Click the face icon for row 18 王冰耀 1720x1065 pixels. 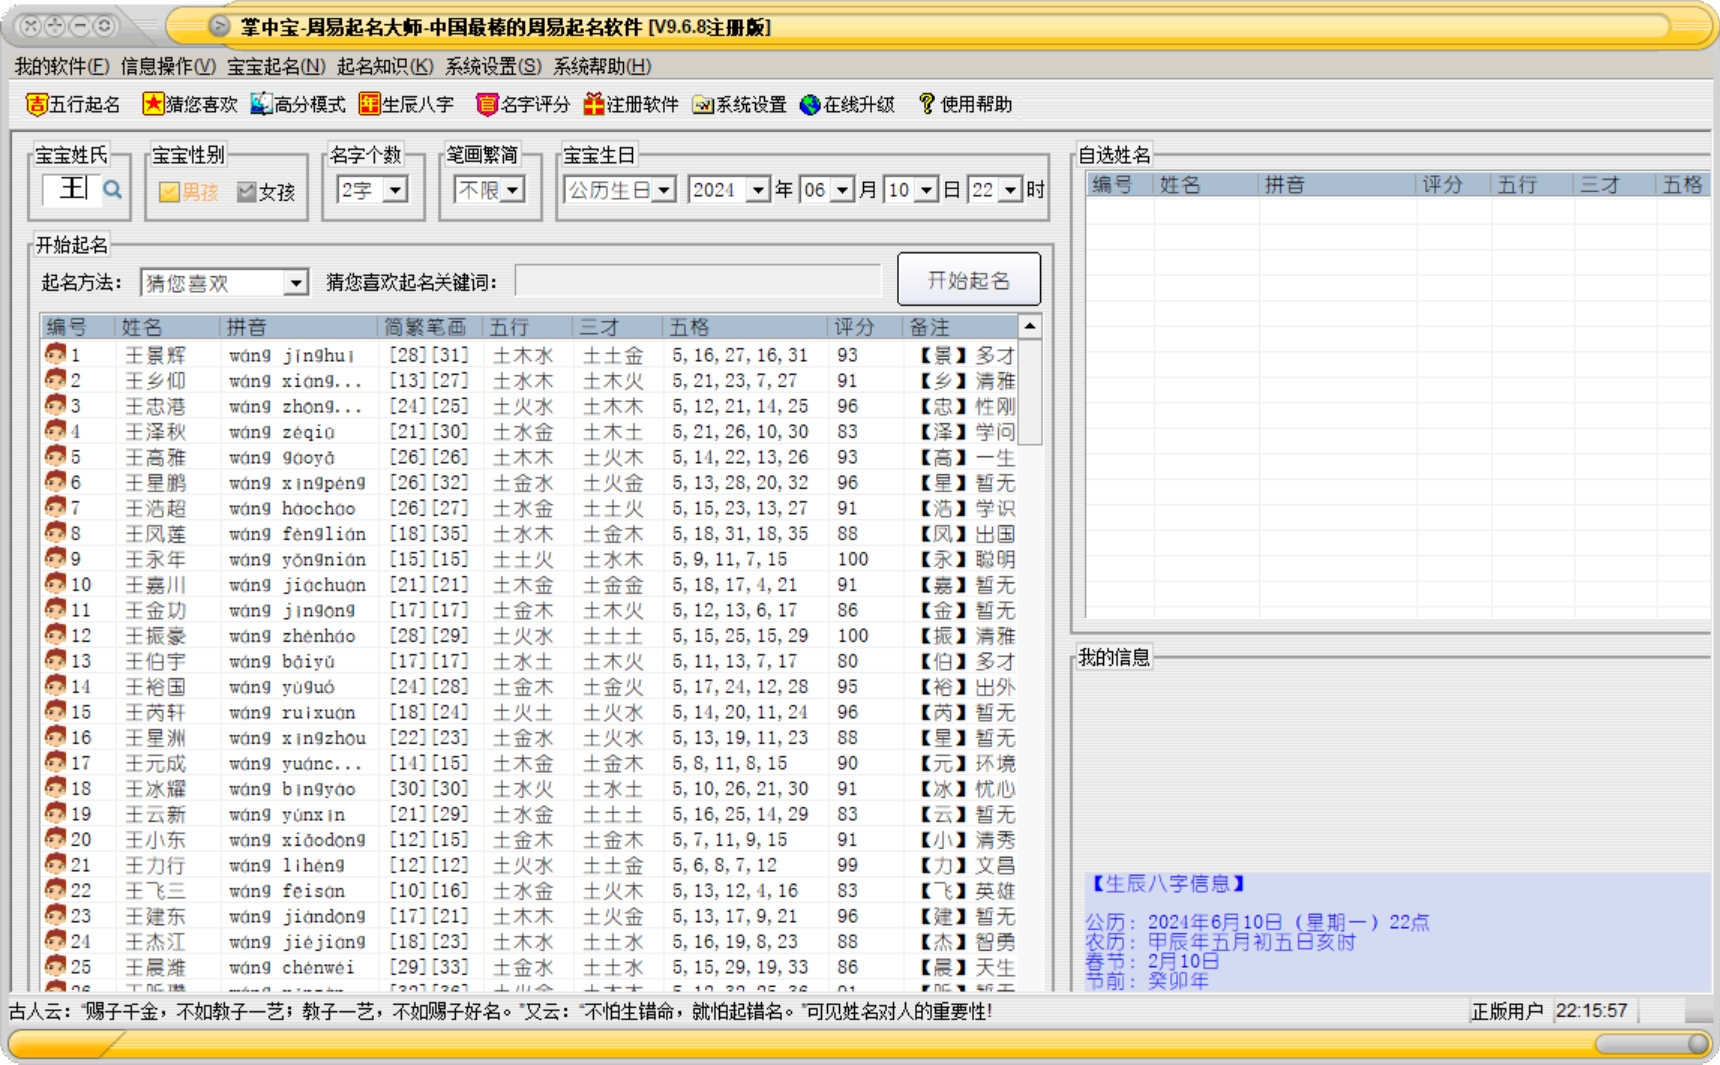coord(55,788)
